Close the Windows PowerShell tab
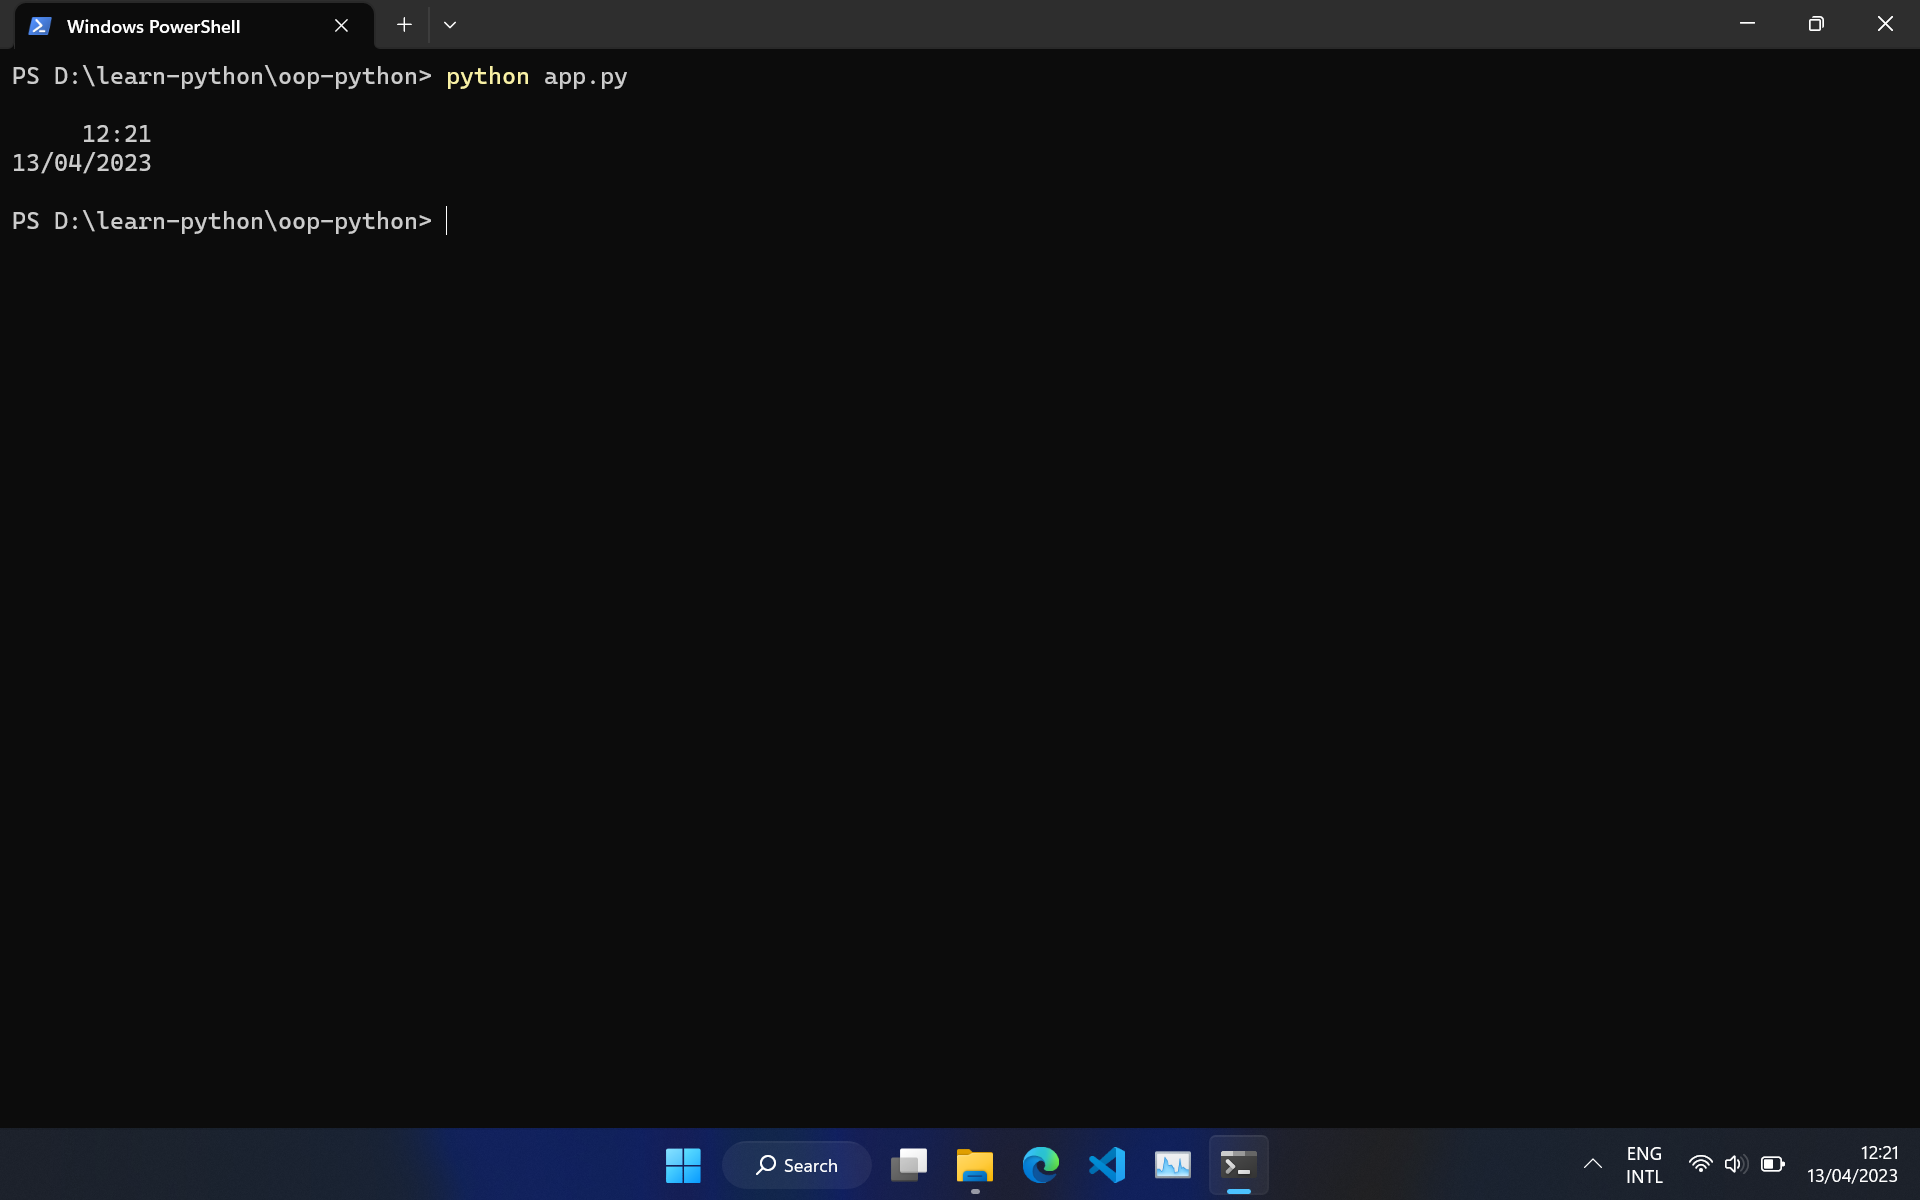Image resolution: width=1920 pixels, height=1200 pixels. coord(341,25)
